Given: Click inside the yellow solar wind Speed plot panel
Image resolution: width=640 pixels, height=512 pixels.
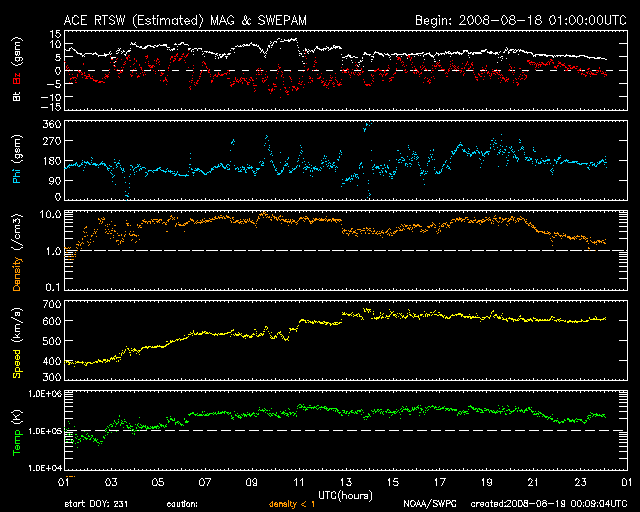Looking at the screenshot, I should [346, 340].
